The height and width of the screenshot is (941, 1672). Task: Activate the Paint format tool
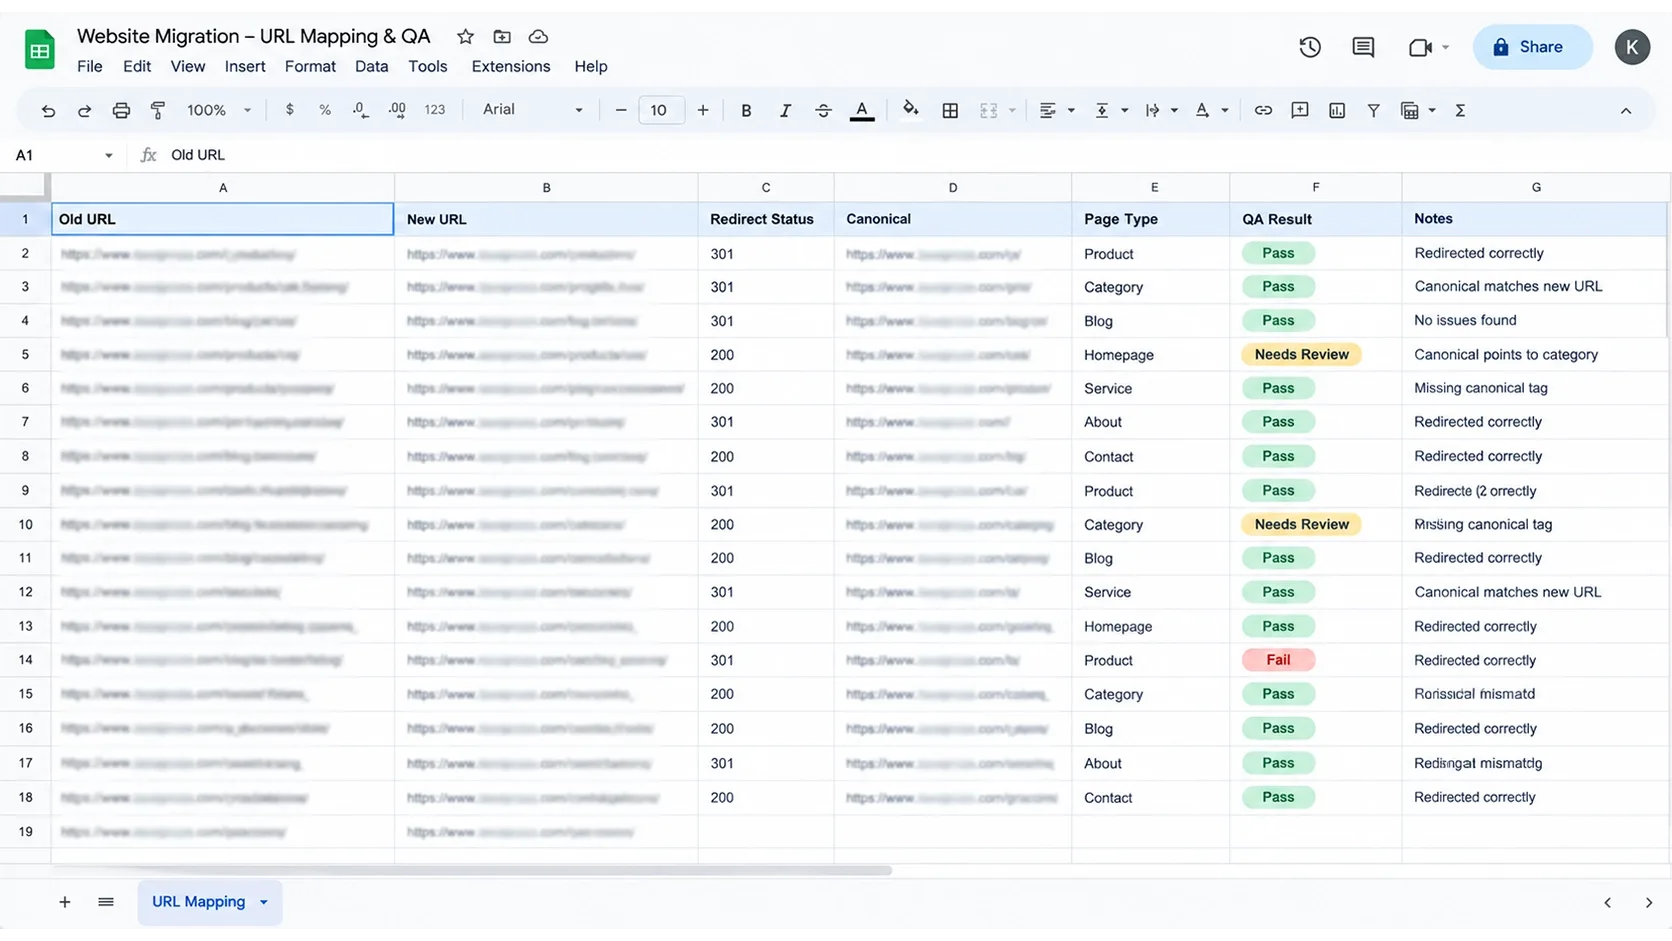pos(157,111)
